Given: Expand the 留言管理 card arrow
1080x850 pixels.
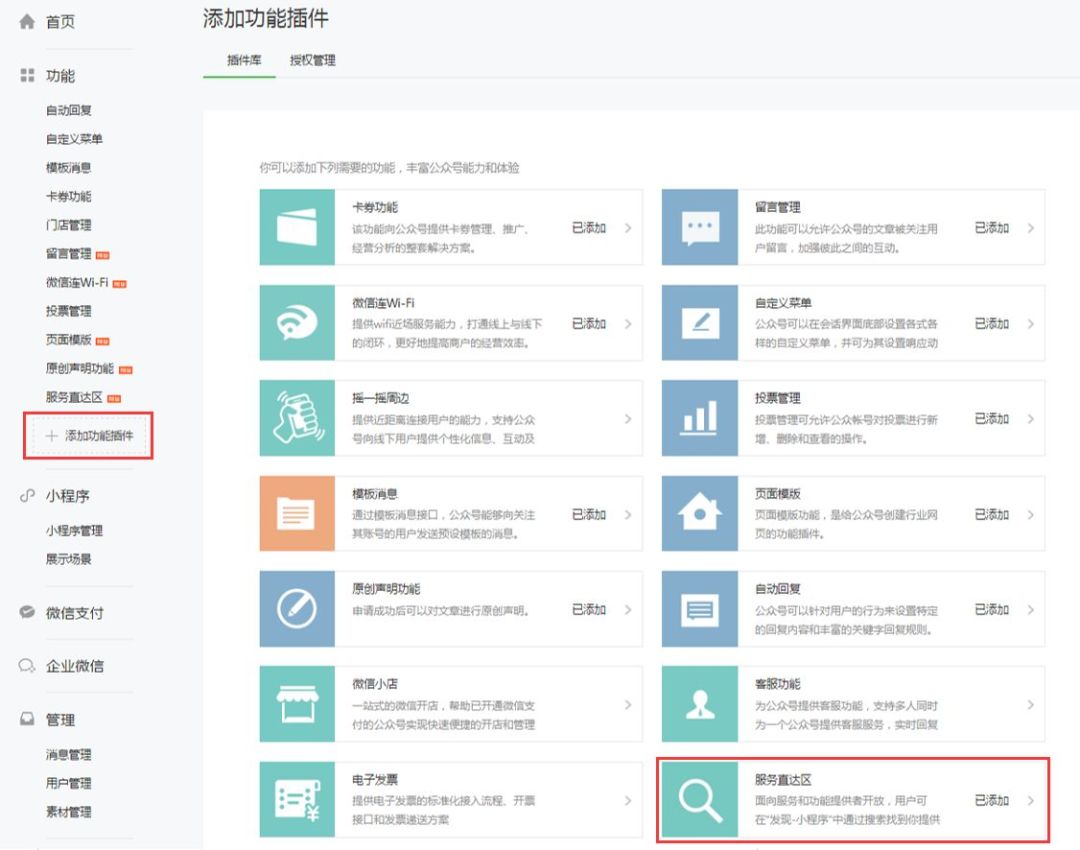Looking at the screenshot, I should point(1030,227).
